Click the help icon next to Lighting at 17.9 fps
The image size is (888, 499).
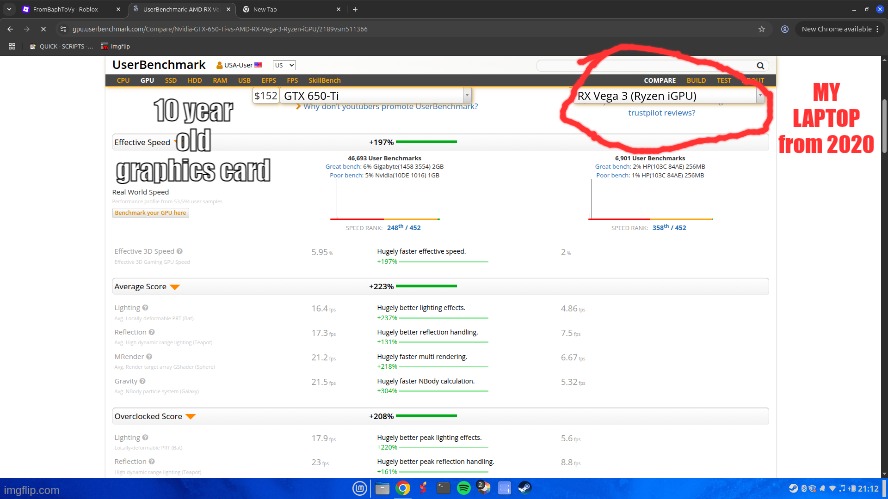pyautogui.click(x=145, y=437)
